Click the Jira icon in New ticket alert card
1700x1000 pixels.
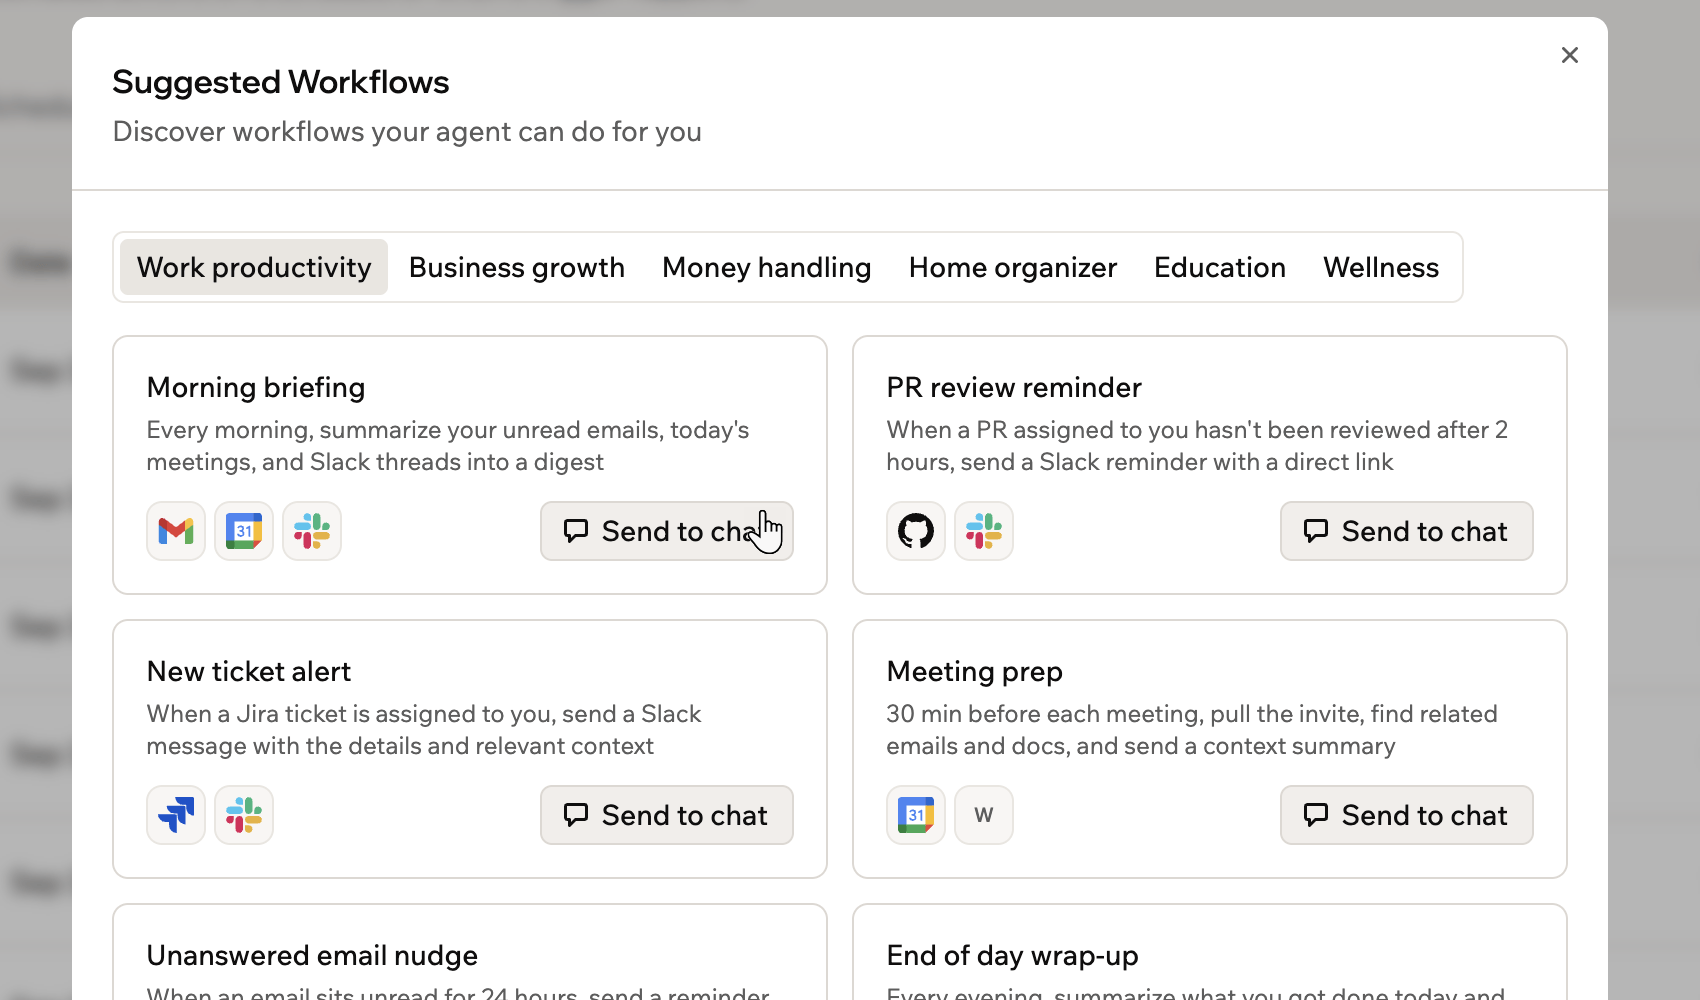[176, 815]
